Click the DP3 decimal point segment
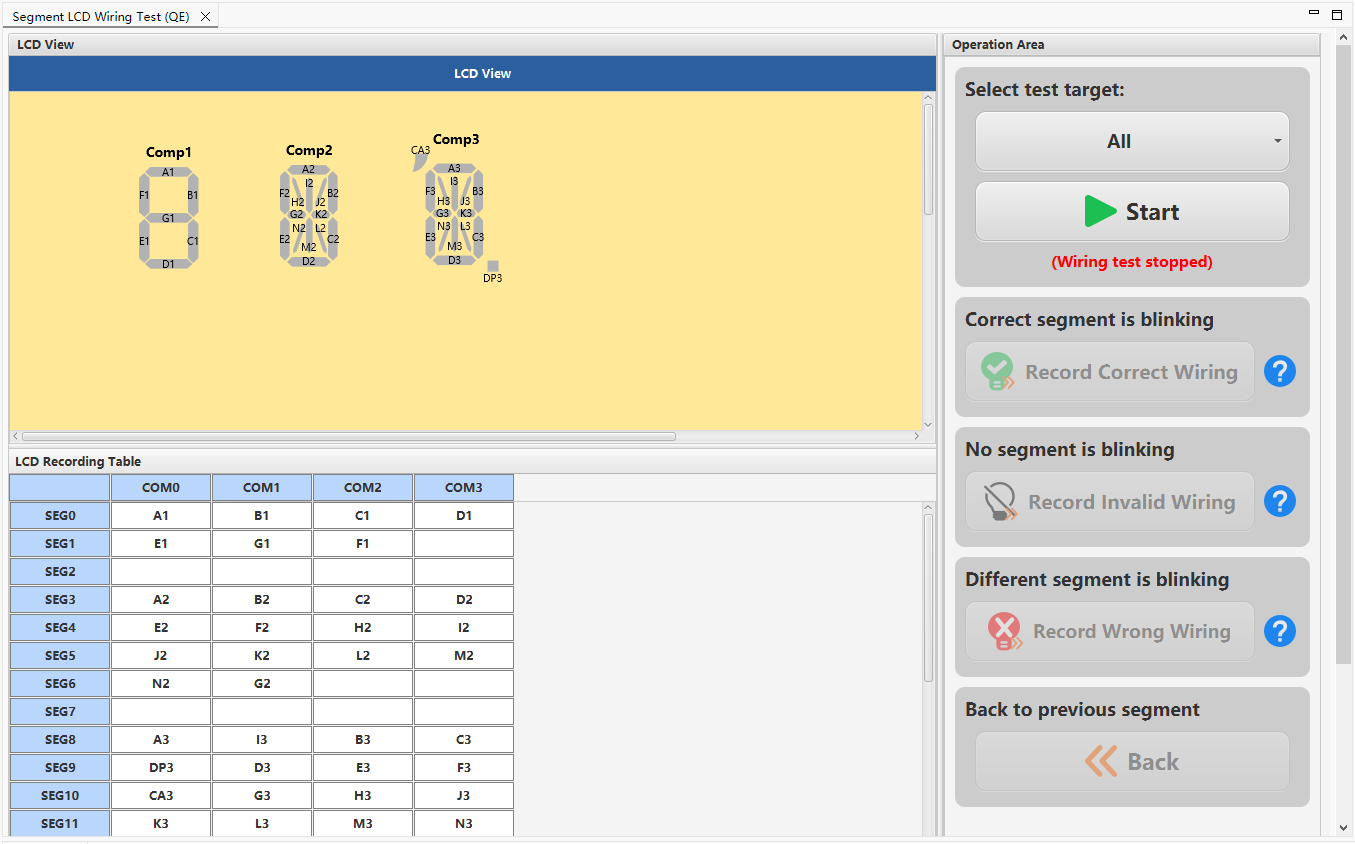The width and height of the screenshot is (1355, 844). click(x=493, y=266)
